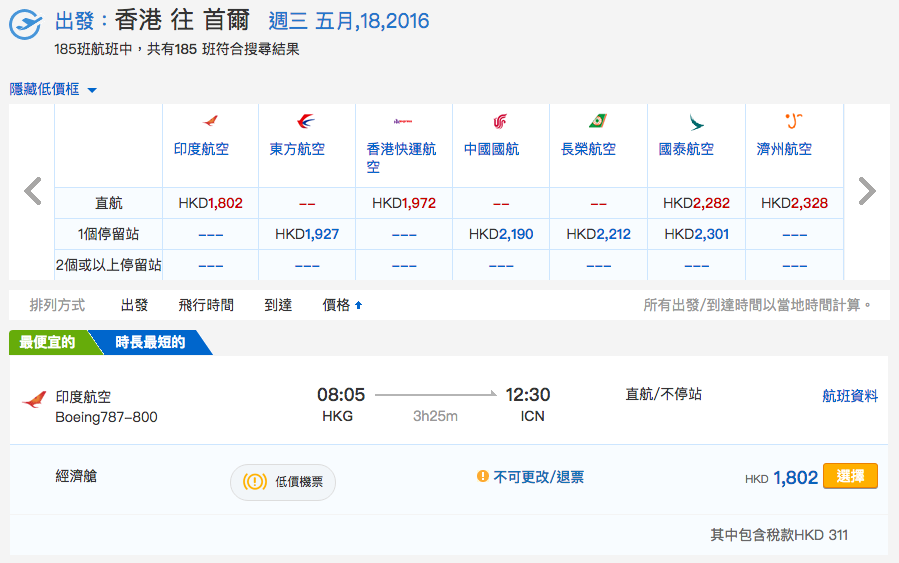Click the Jeju Air orange logo
The image size is (899, 563).
coord(794,121)
